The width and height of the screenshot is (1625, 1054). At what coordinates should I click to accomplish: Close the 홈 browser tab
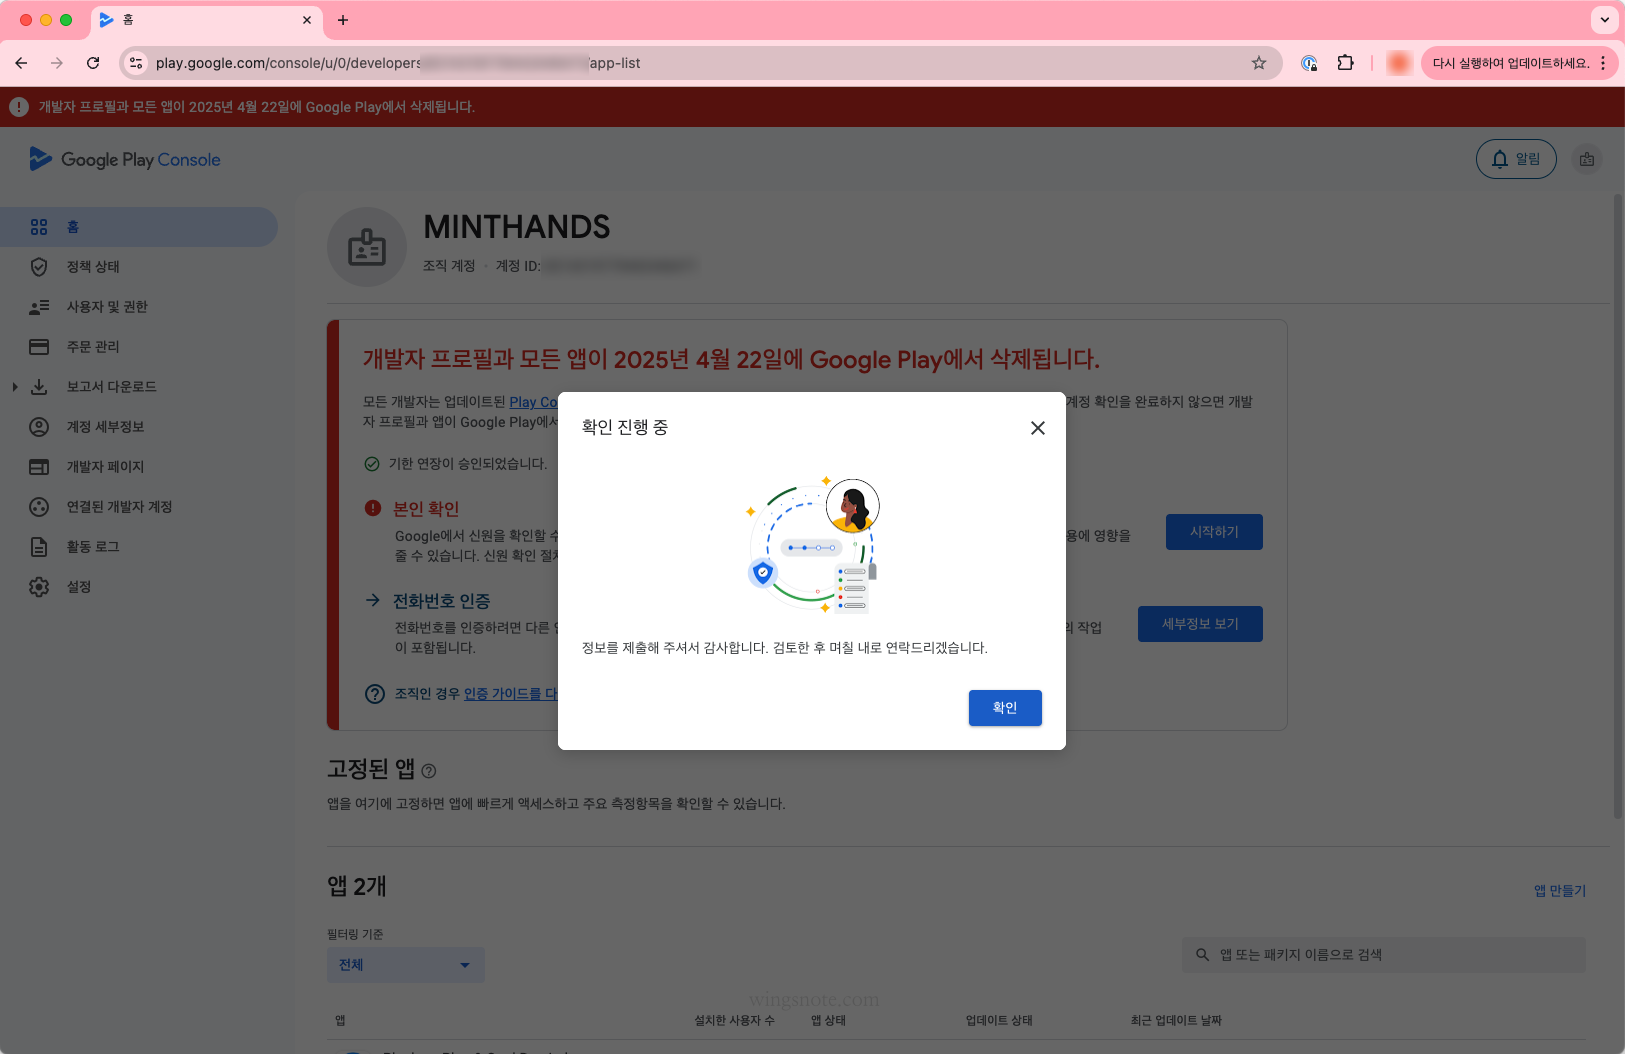[x=307, y=20]
